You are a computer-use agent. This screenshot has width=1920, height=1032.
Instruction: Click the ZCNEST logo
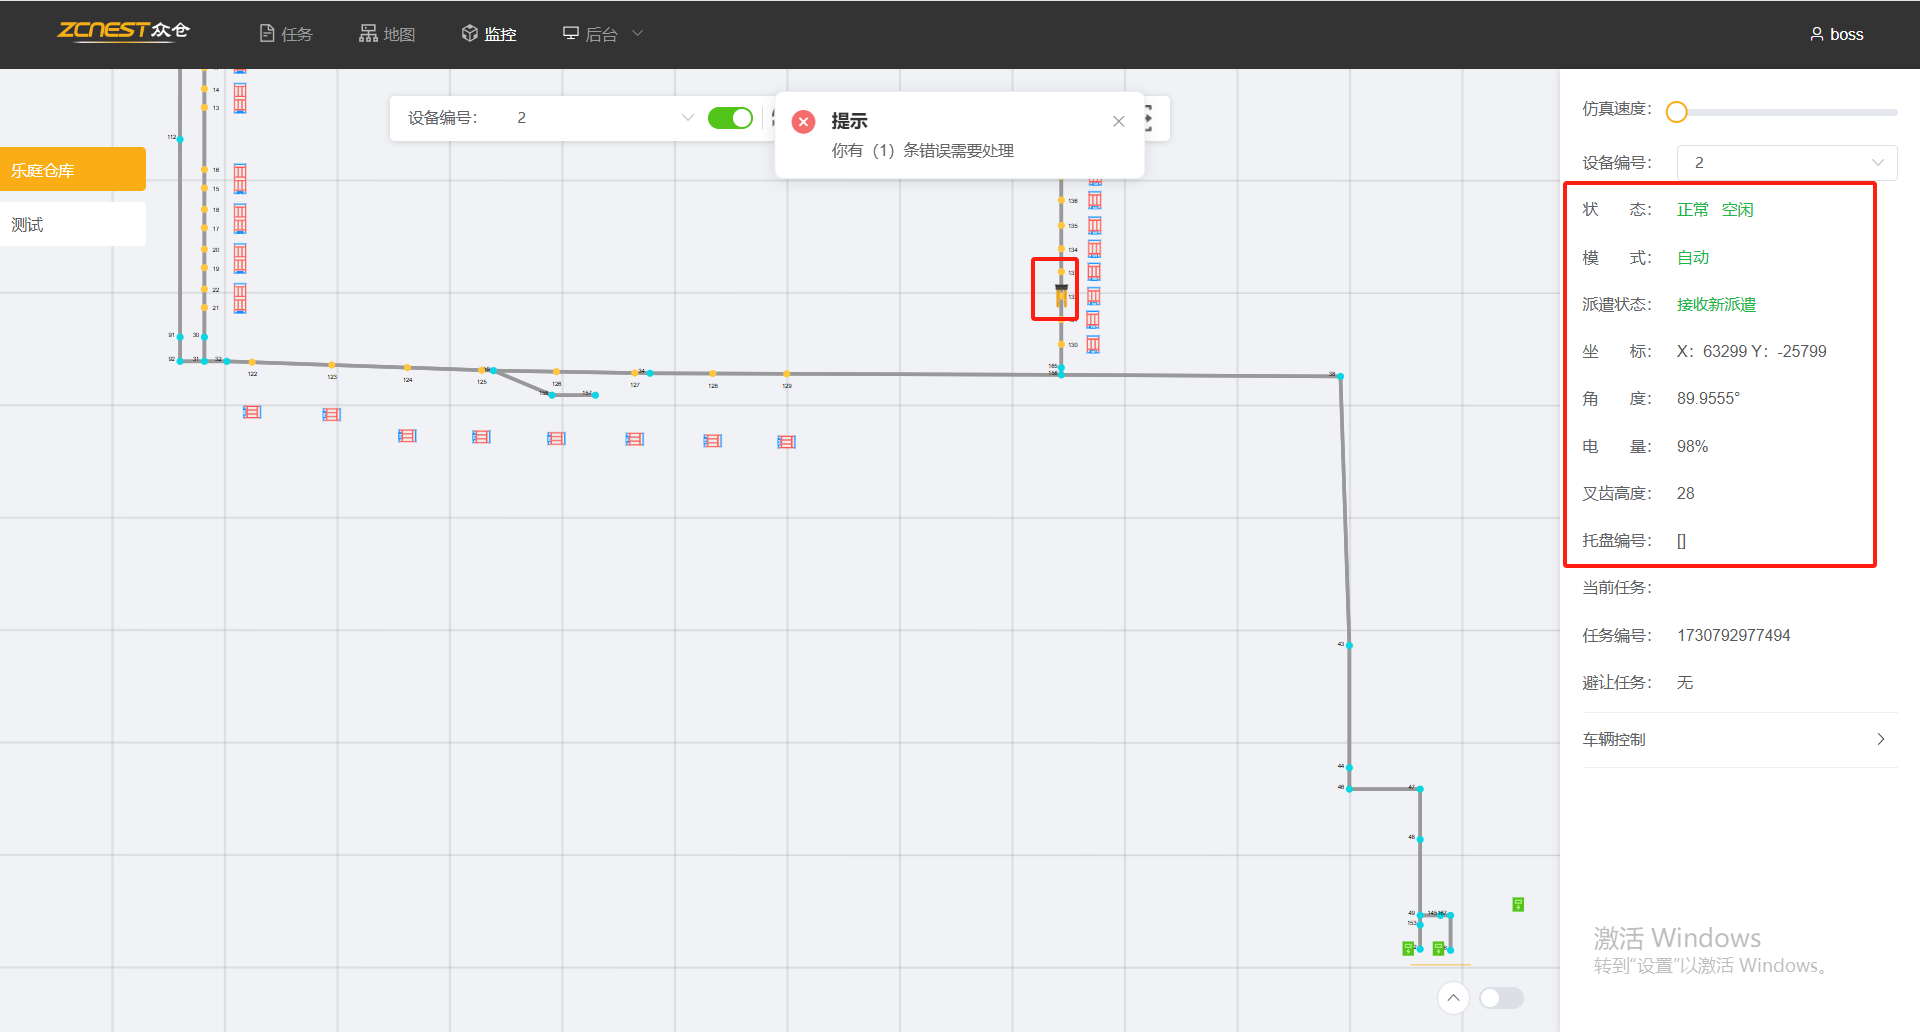tap(123, 32)
